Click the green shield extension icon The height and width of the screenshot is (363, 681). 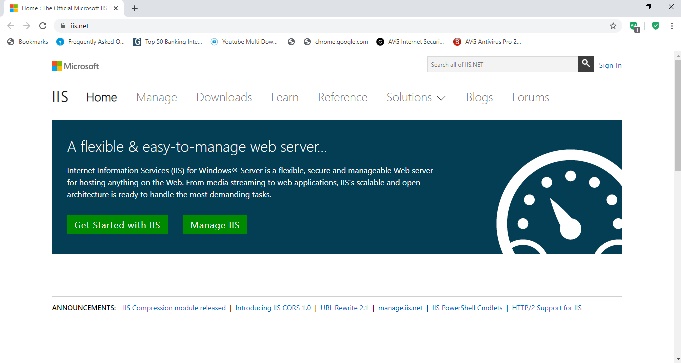(x=655, y=26)
